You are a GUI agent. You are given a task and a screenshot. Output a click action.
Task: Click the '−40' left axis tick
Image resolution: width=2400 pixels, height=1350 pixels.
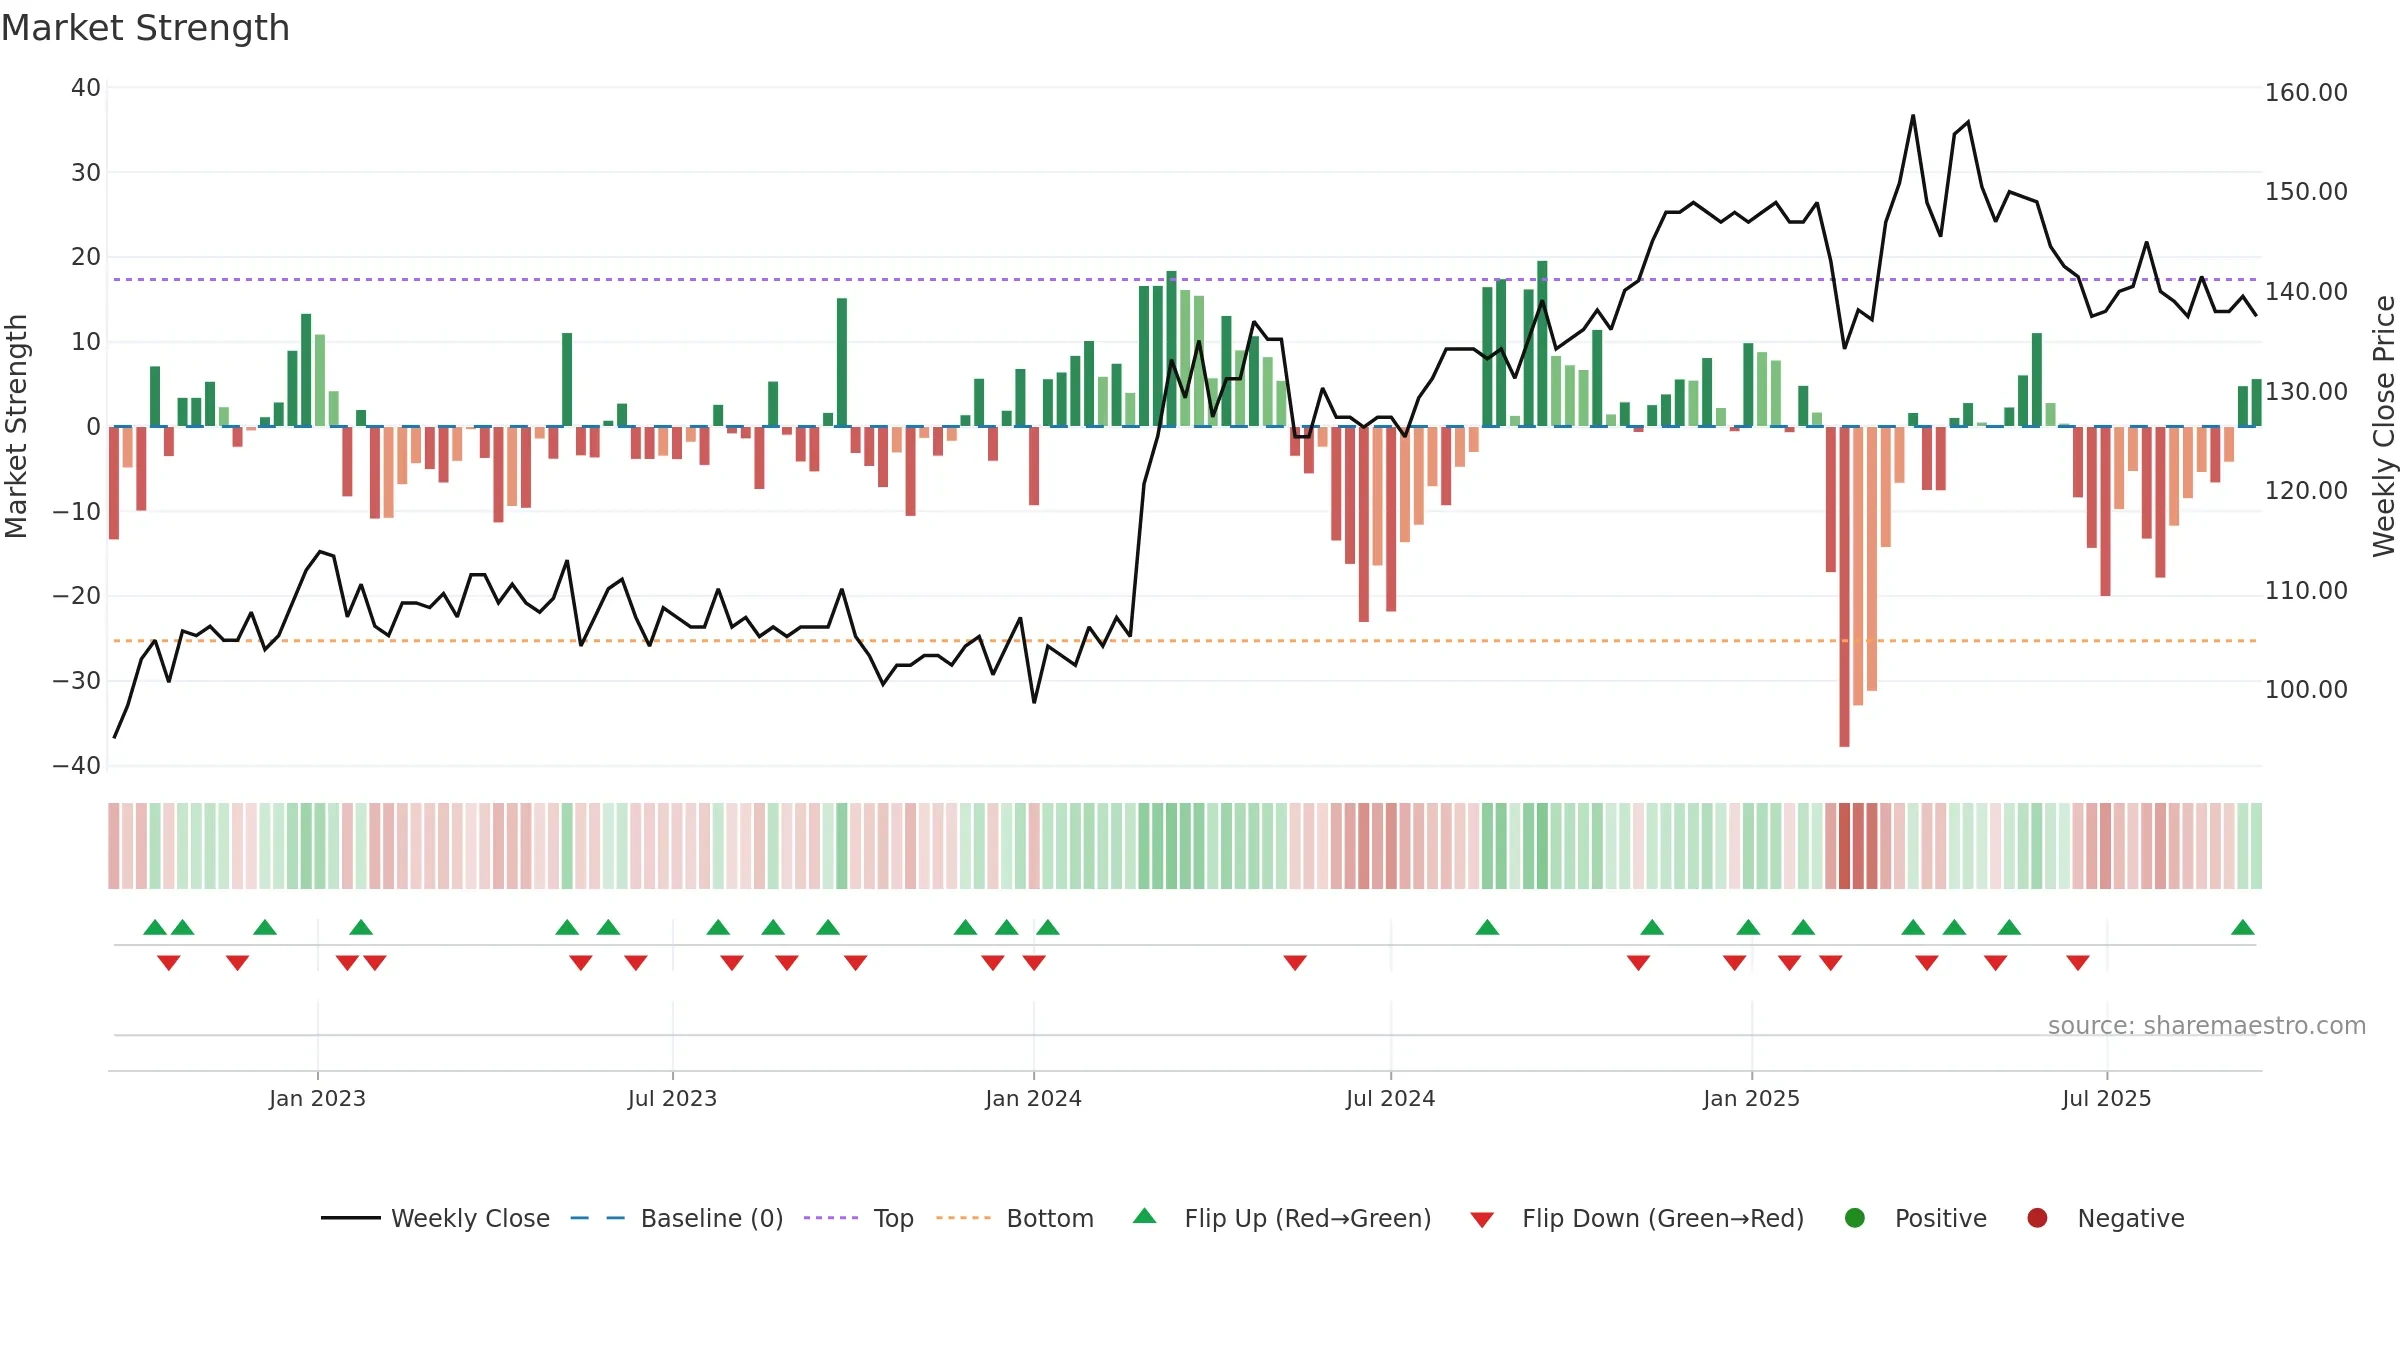click(77, 766)
